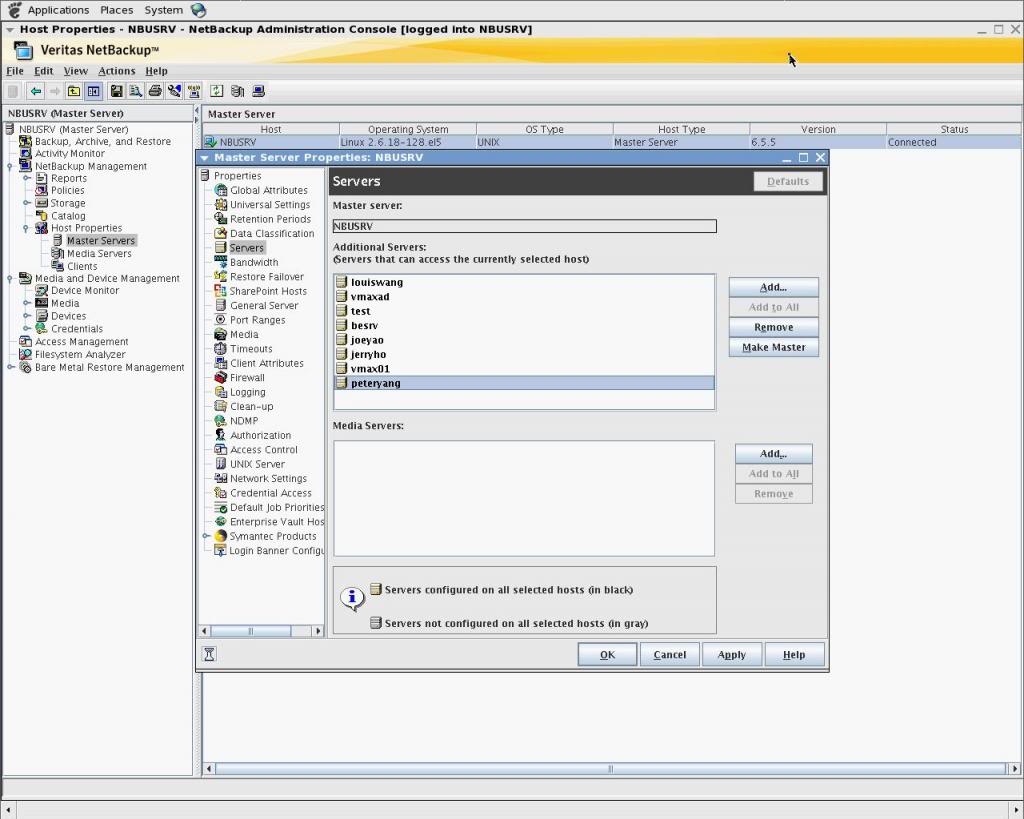The height and width of the screenshot is (819, 1024).
Task: Click the dialog's Help button
Action: coord(794,654)
